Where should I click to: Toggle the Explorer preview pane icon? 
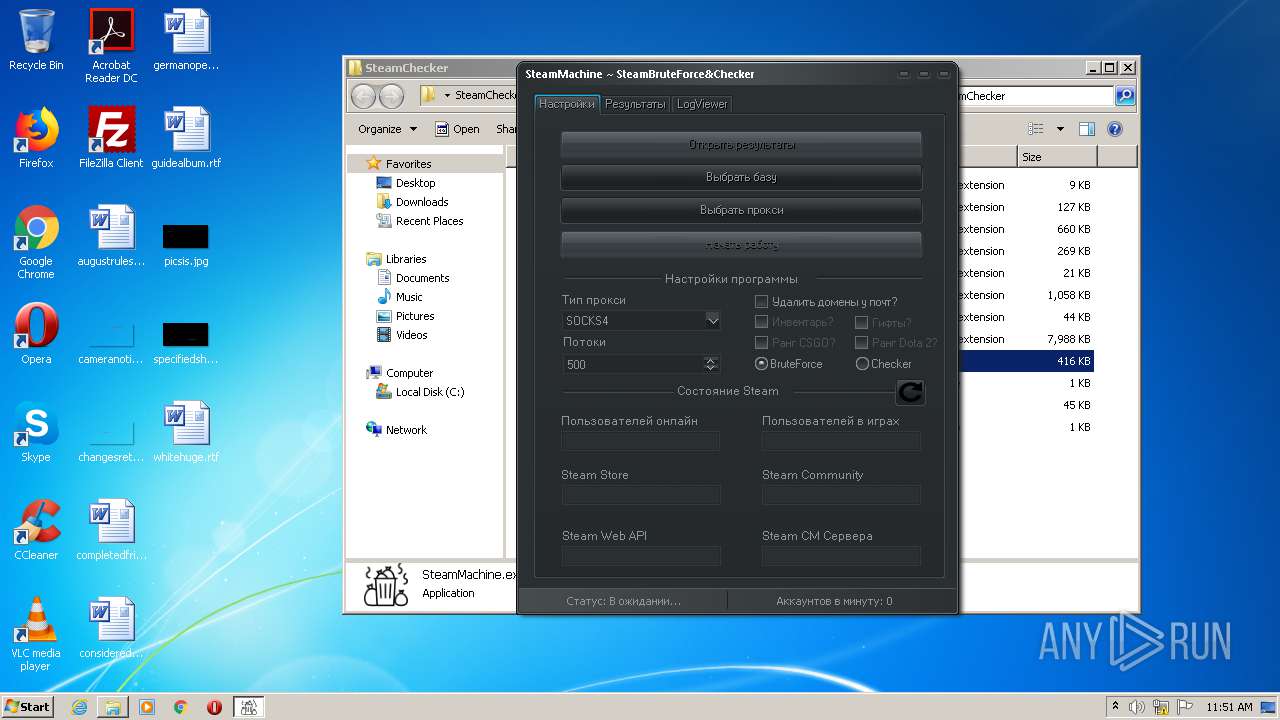(1087, 129)
